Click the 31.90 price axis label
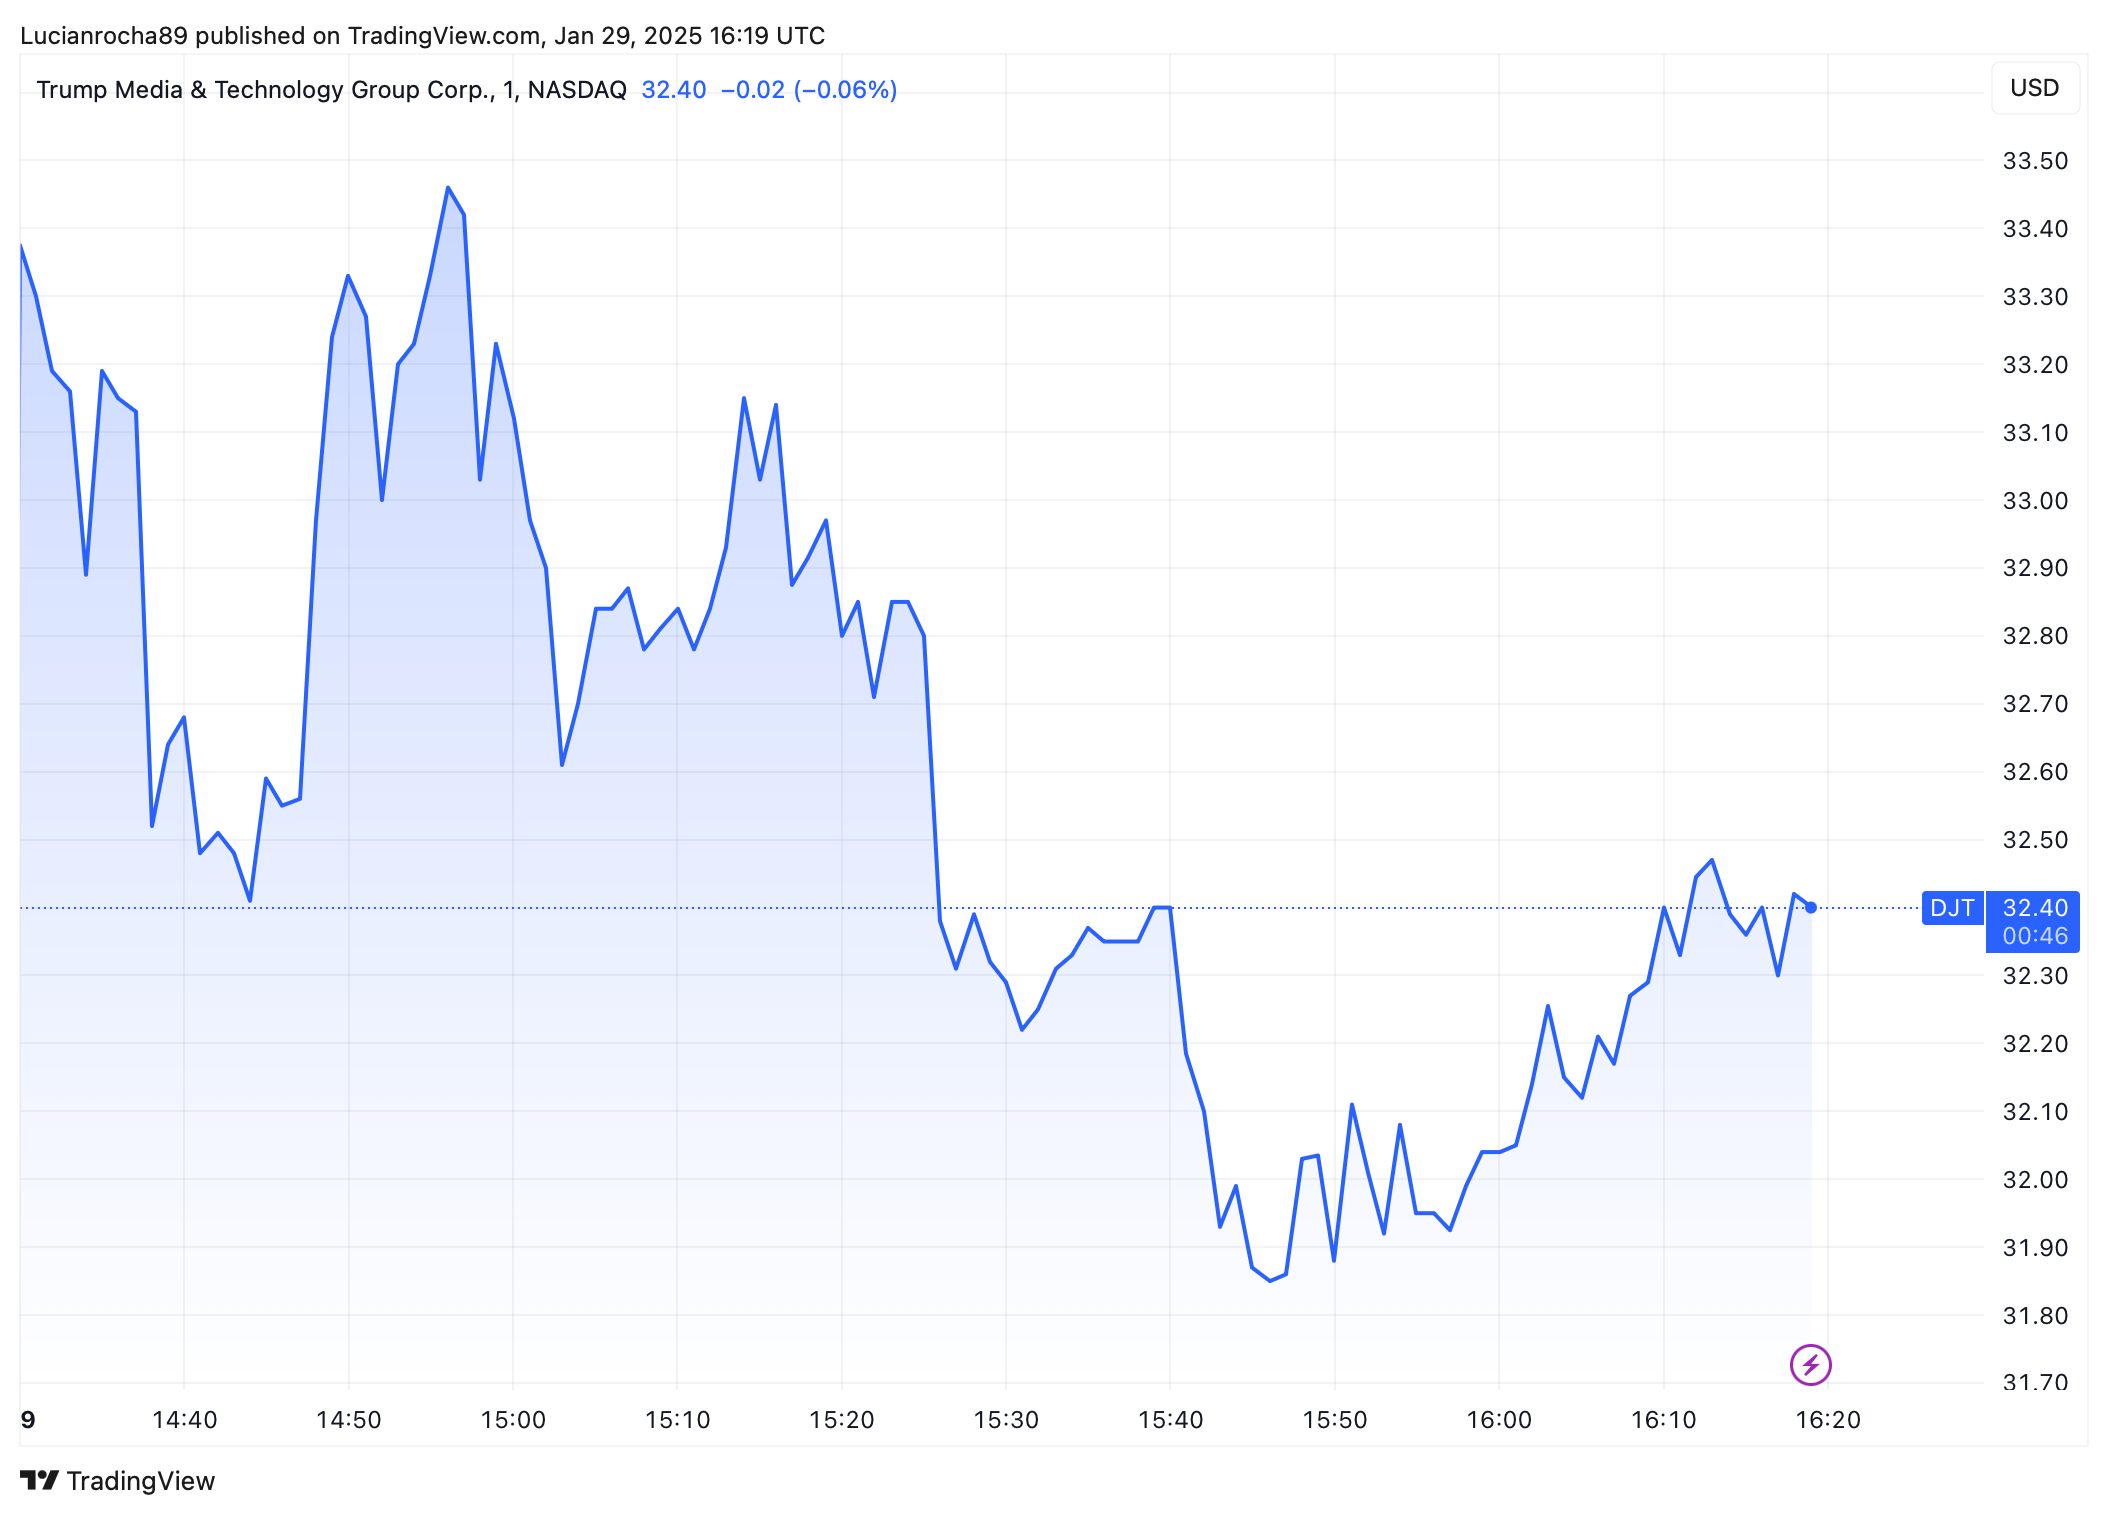The image size is (2108, 1516). click(2035, 1248)
